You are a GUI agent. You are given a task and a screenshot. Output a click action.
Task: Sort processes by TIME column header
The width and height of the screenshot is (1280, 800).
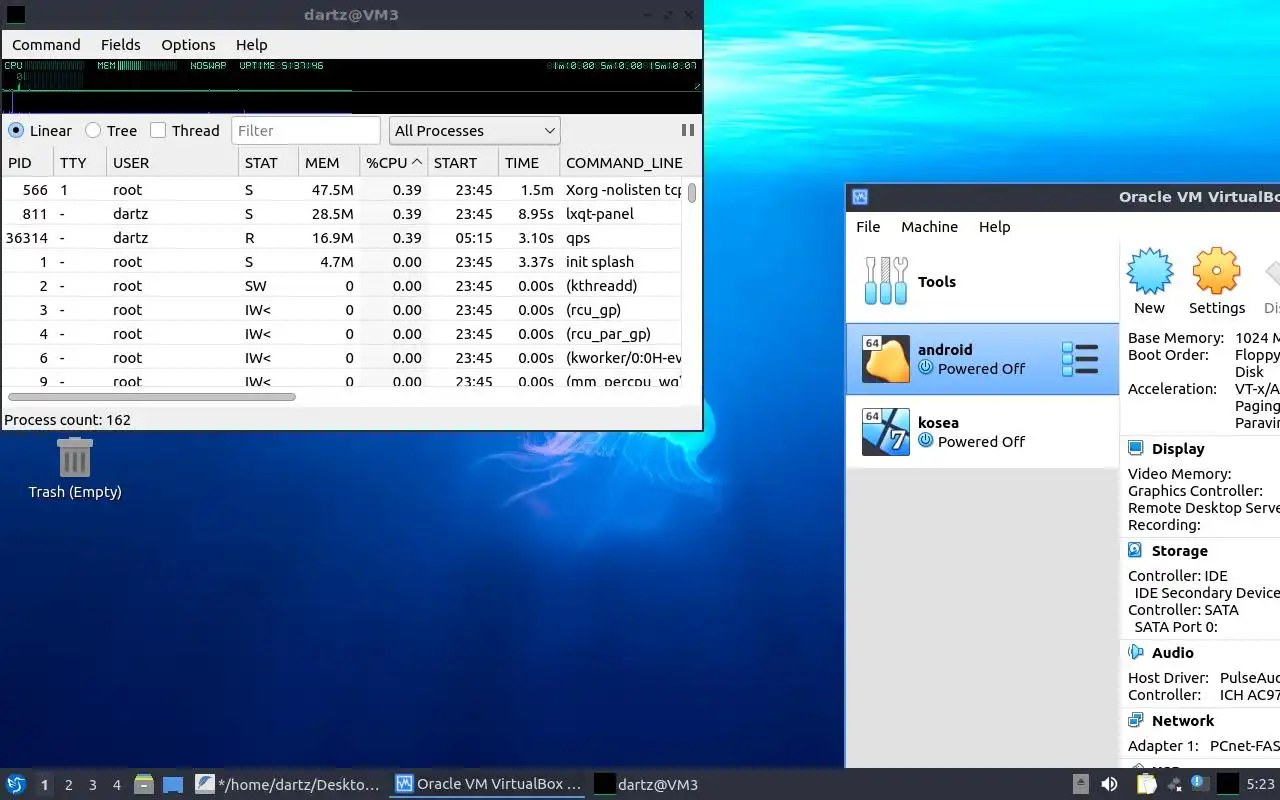click(529, 162)
